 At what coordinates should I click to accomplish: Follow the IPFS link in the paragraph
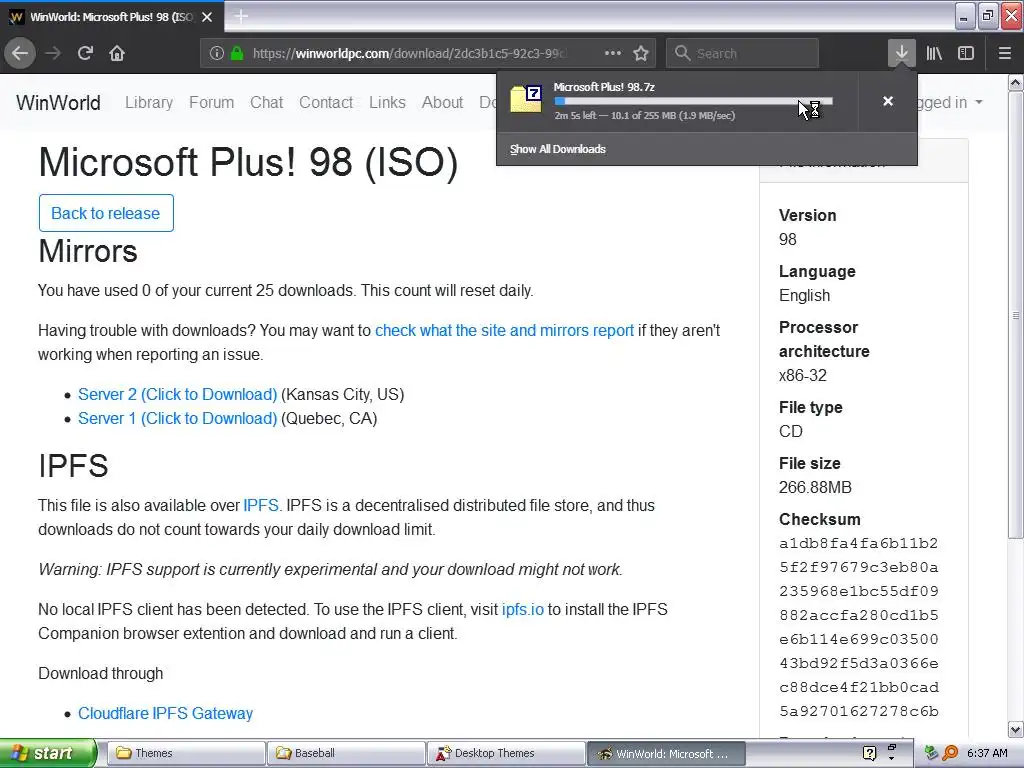click(261, 505)
